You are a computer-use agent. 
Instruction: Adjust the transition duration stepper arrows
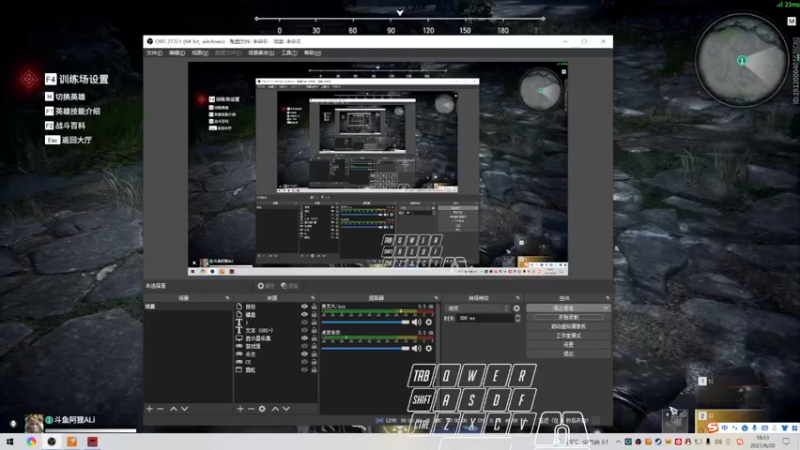(x=517, y=318)
